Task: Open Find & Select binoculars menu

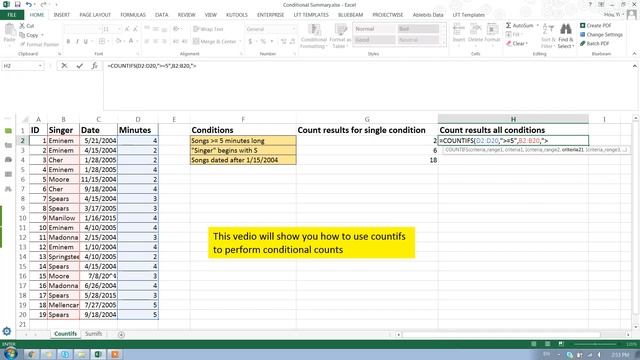Action: click(x=566, y=36)
